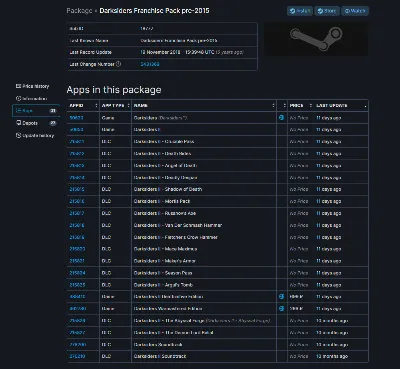Open the Update history sidebar tab
Image resolution: width=400 pixels, height=369 pixels.
pyautogui.click(x=35, y=136)
